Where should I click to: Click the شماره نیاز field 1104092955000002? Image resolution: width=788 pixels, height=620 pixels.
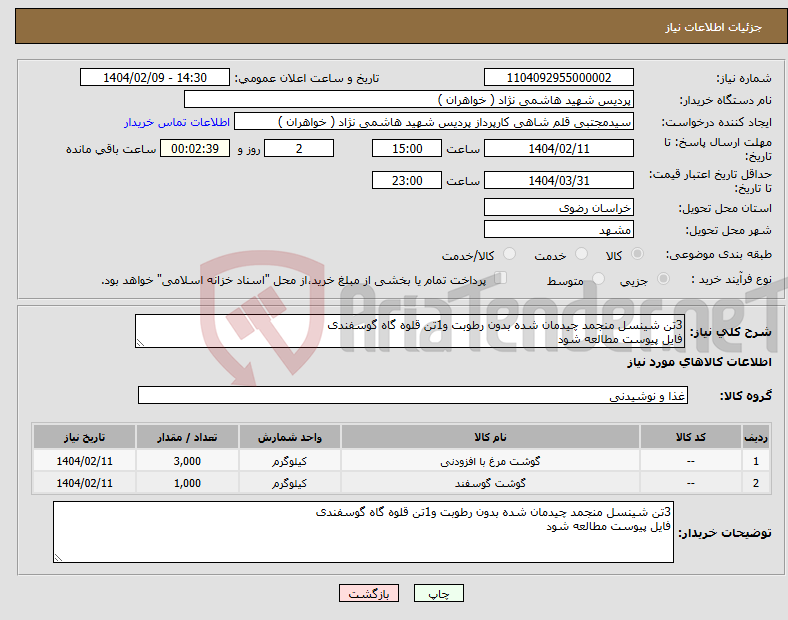point(558,77)
